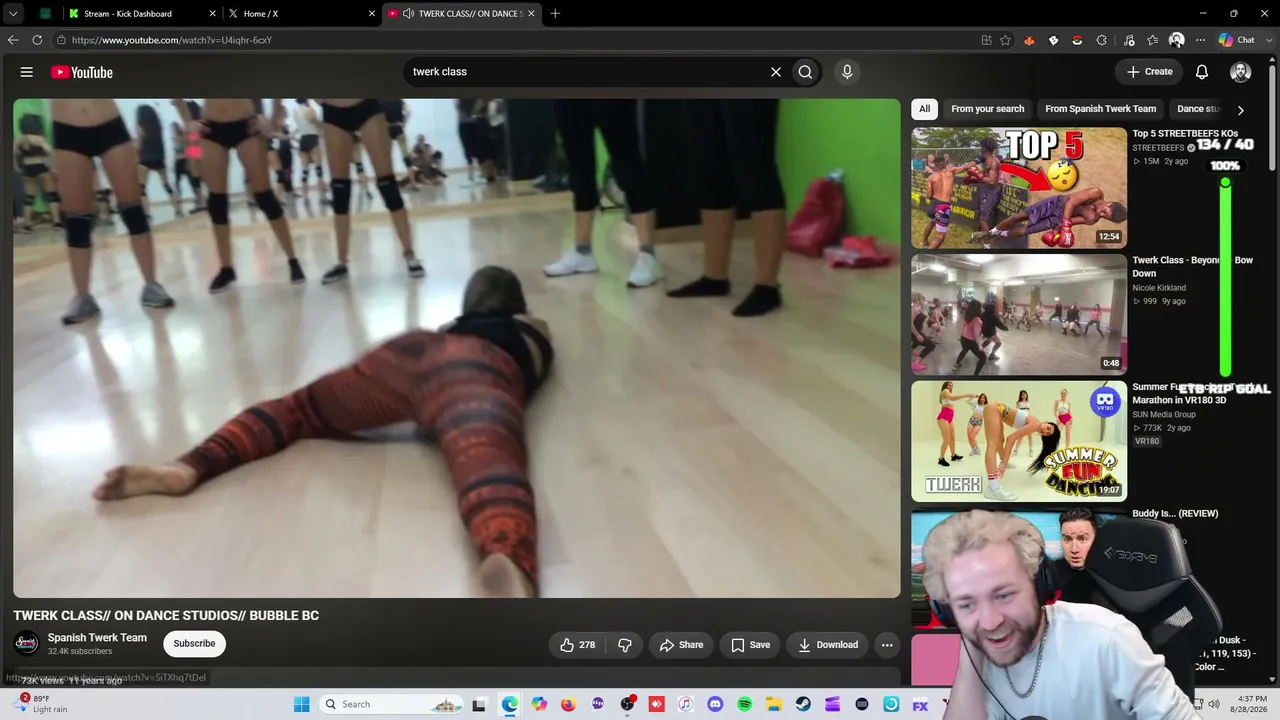Go back to the previous page

[13, 40]
